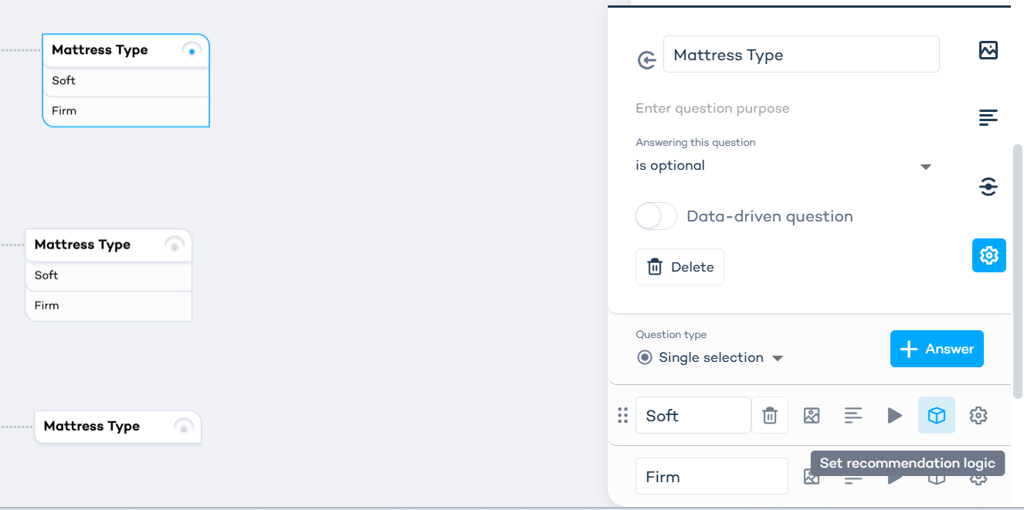Click the play arrow icon for Soft answer
Screen dimensions: 1024x510
(x=894, y=416)
